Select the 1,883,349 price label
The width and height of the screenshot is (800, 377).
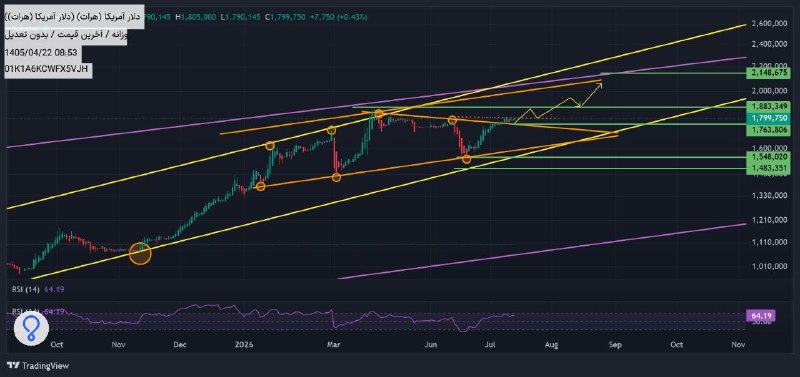pos(767,107)
